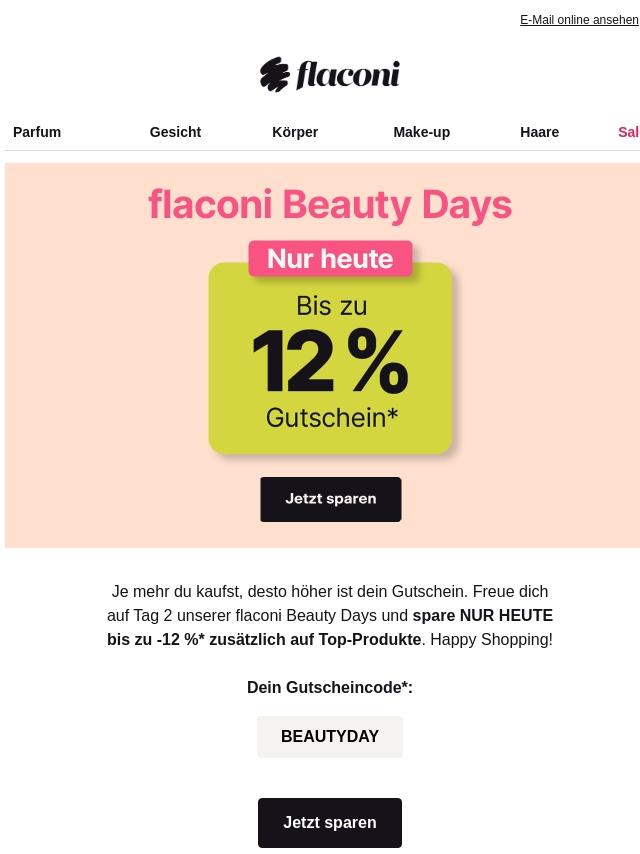This screenshot has height=854, width=640.
Task: Click the large 12 % text
Action: [330, 361]
